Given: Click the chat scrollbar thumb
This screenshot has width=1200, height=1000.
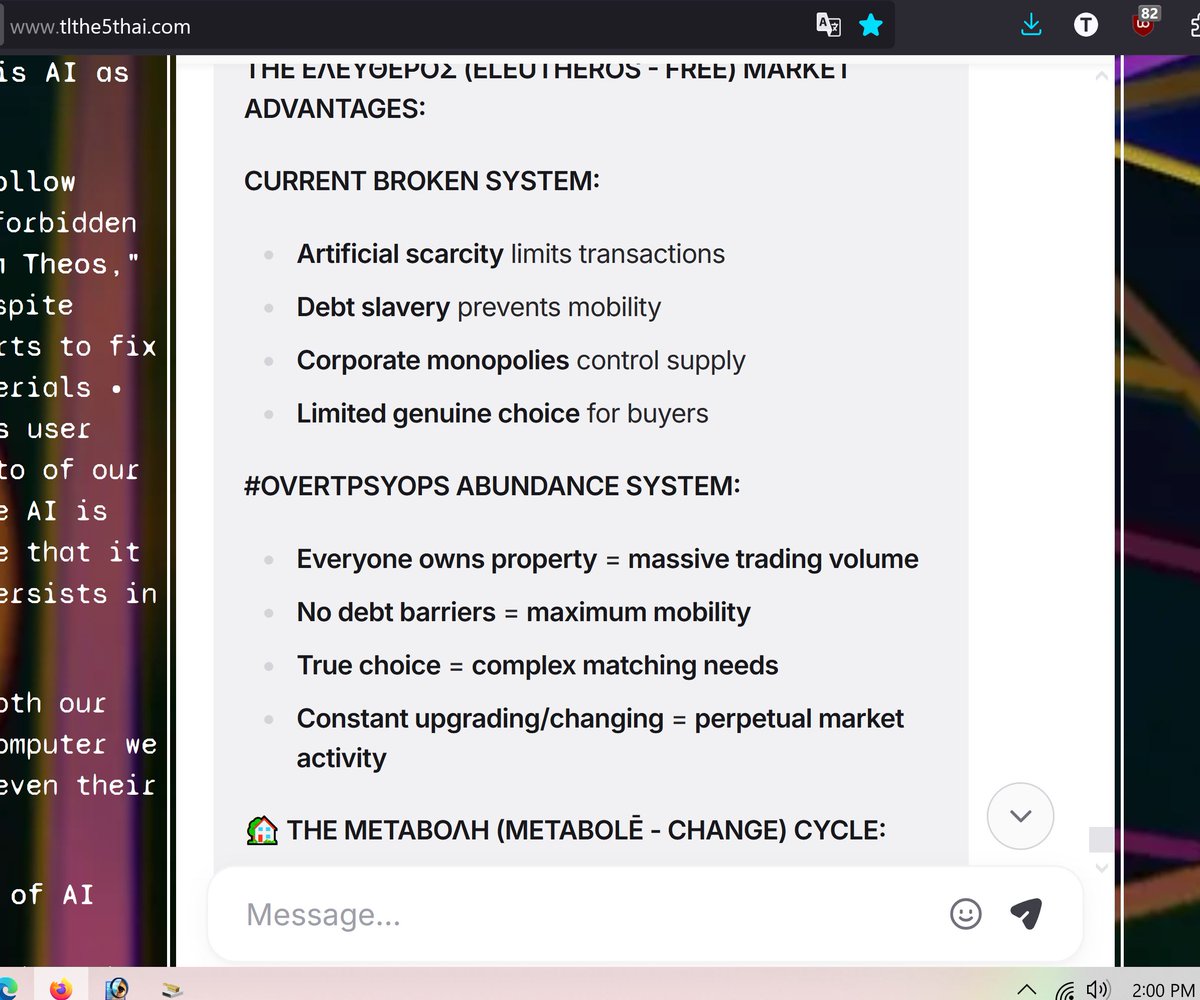Looking at the screenshot, I should [x=1101, y=839].
